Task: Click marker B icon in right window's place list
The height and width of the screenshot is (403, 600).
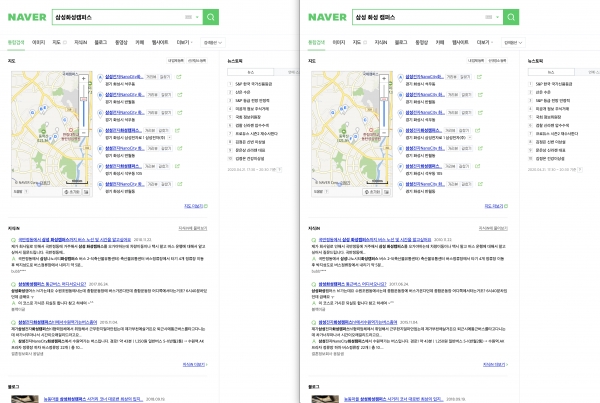Action: click(x=401, y=96)
